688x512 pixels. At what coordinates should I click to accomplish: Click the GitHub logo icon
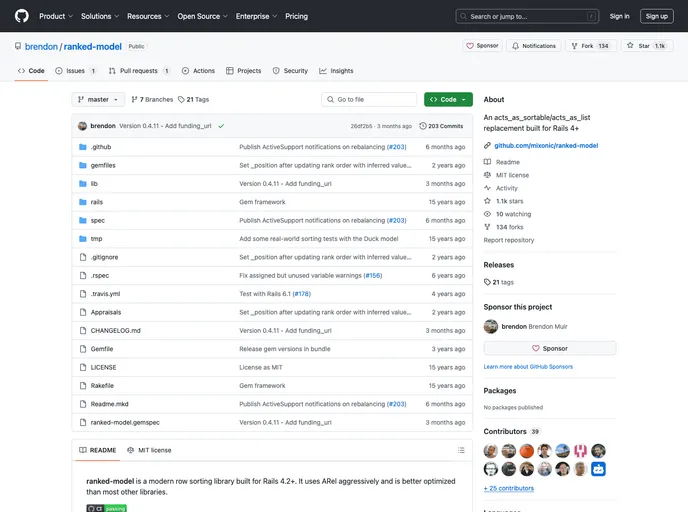(x=21, y=16)
